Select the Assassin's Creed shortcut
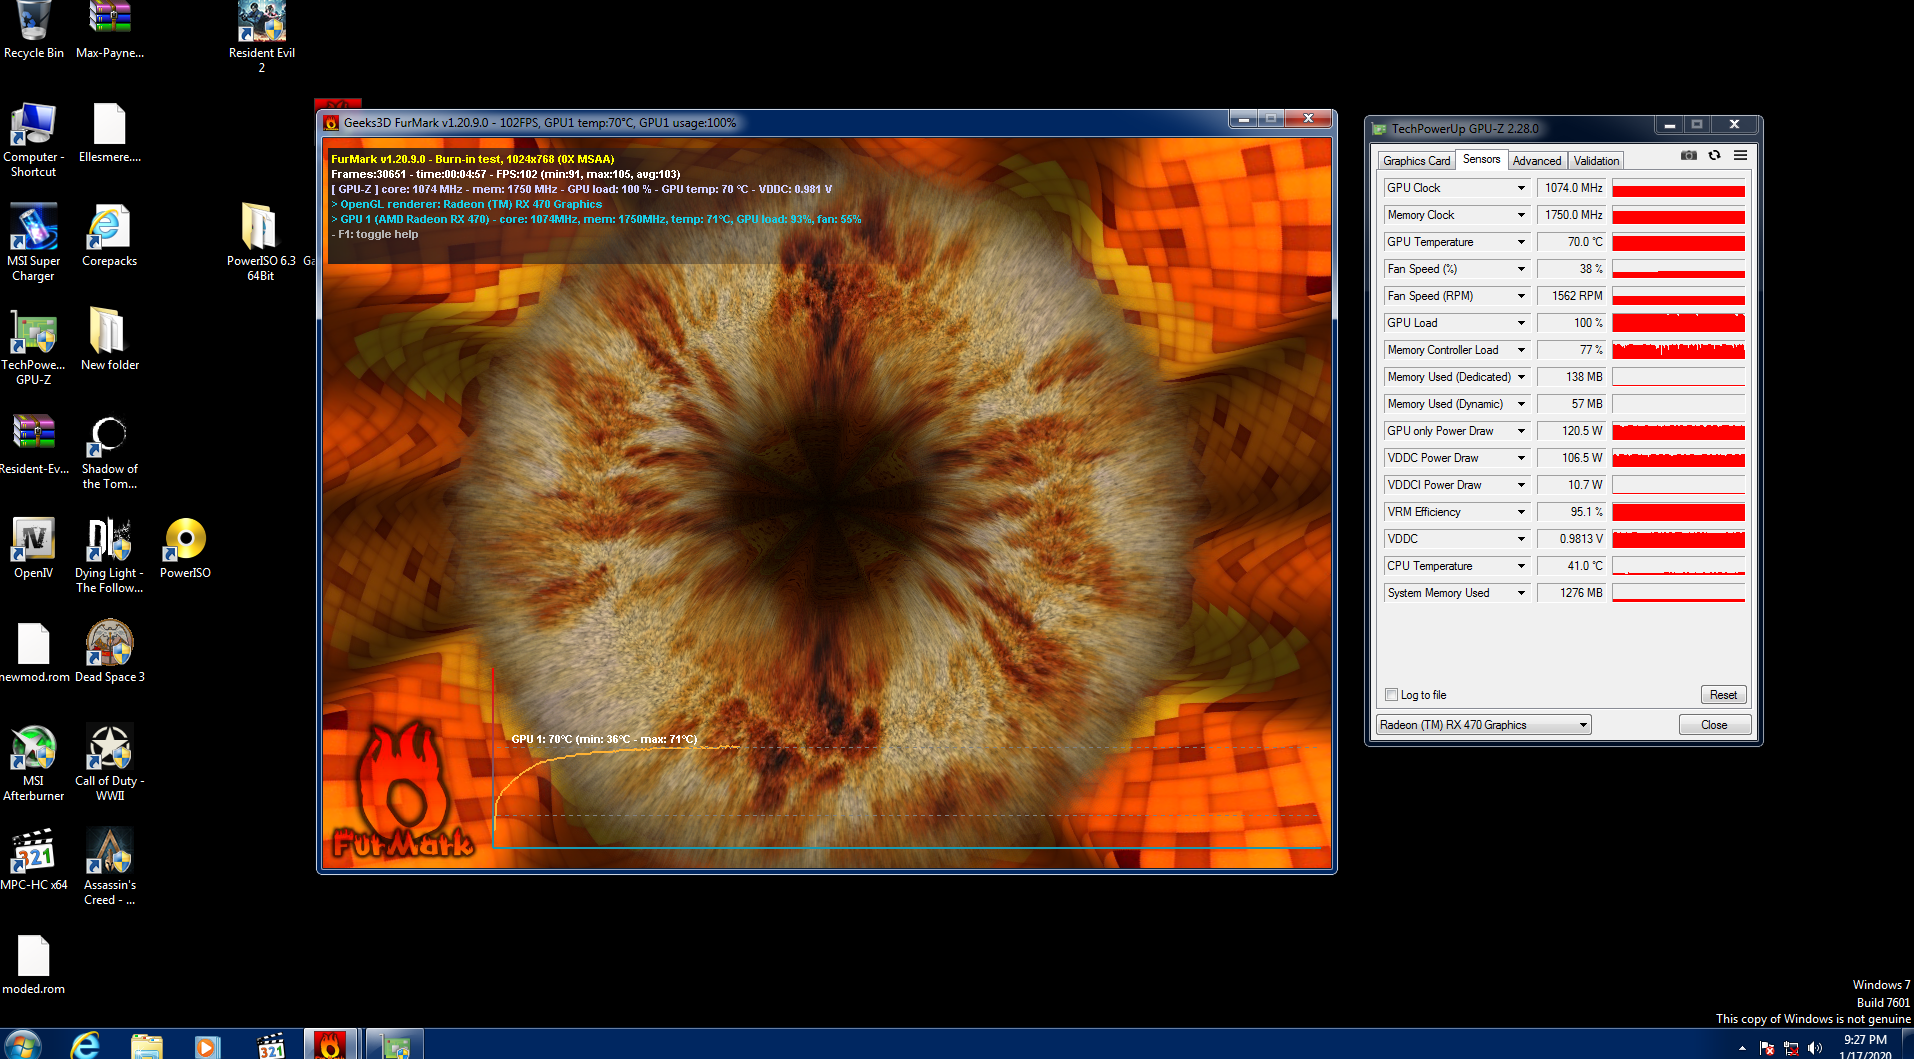The image size is (1914, 1059). click(110, 867)
